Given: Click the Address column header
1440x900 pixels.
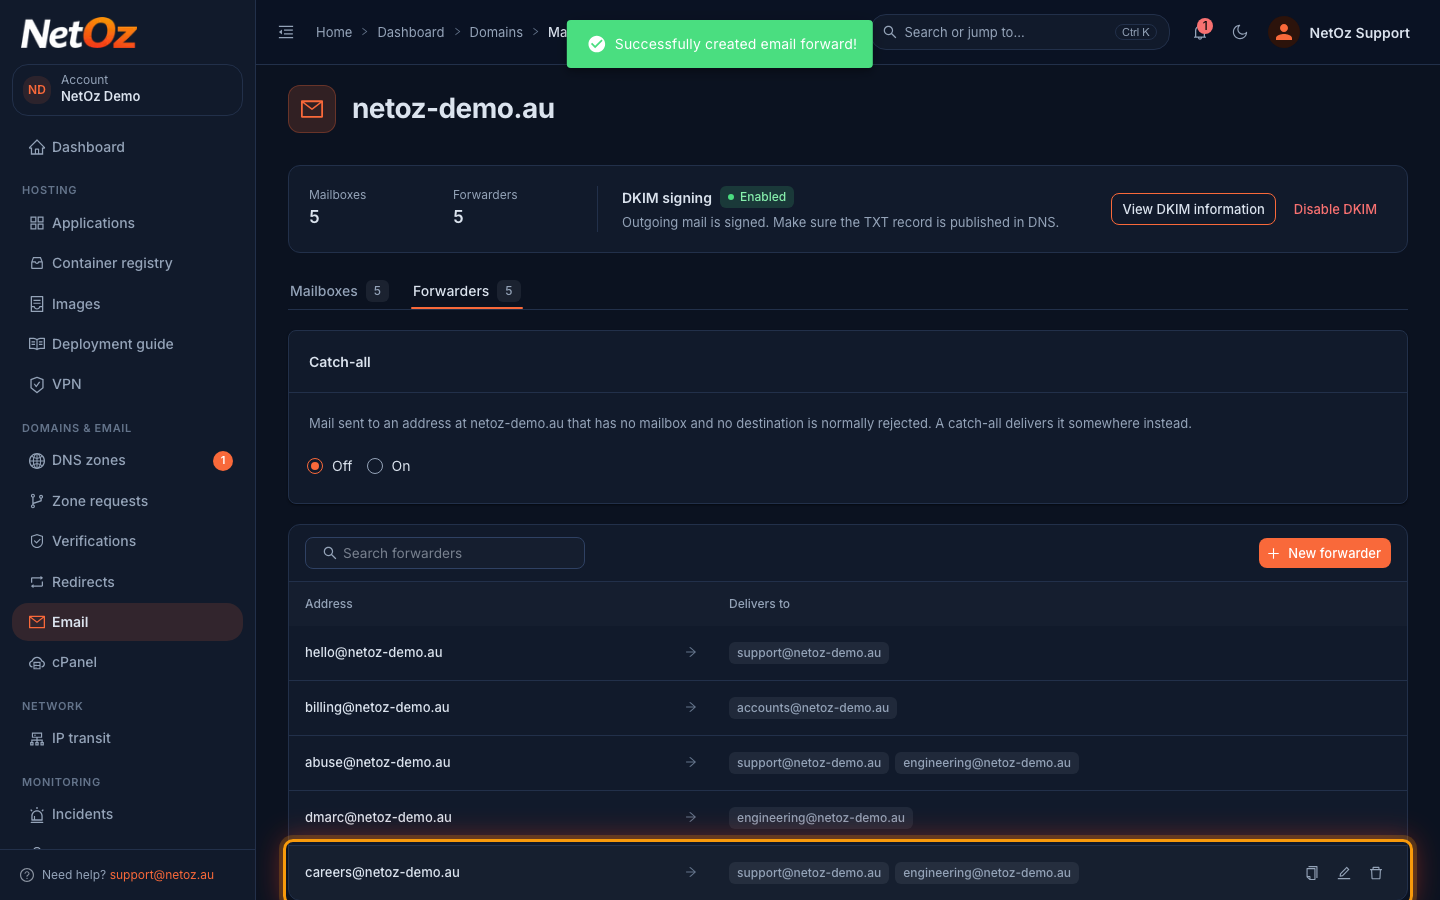Looking at the screenshot, I should [x=329, y=604].
